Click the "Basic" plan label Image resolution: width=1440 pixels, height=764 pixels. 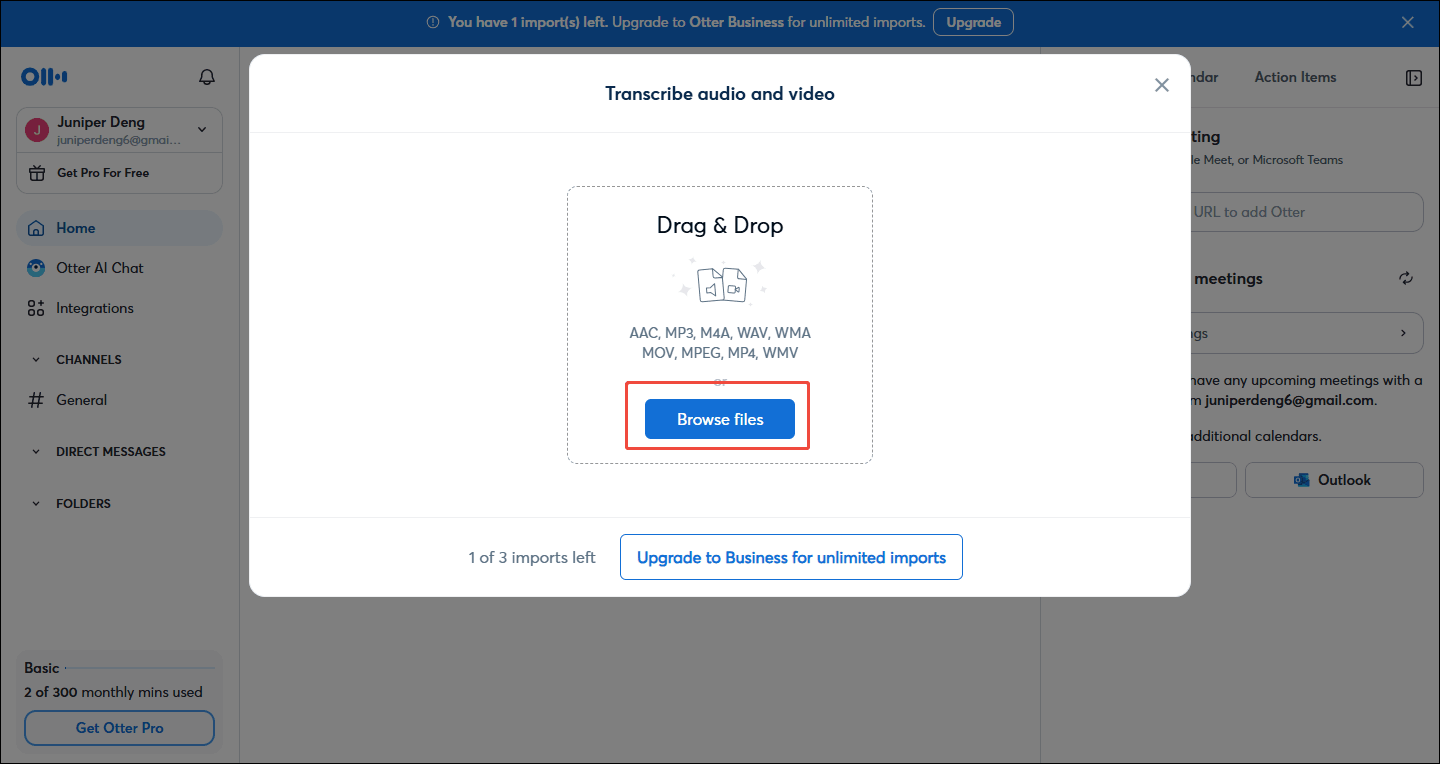[x=42, y=668]
